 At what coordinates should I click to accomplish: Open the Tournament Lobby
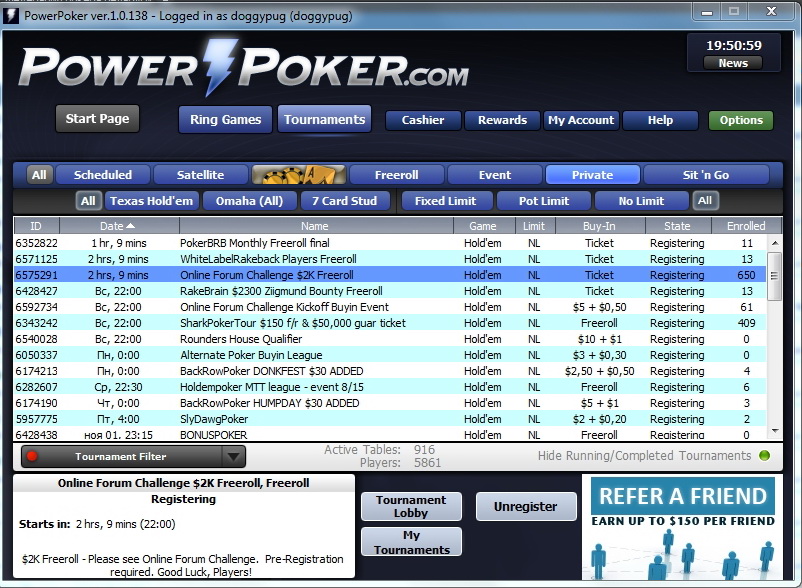(x=411, y=506)
